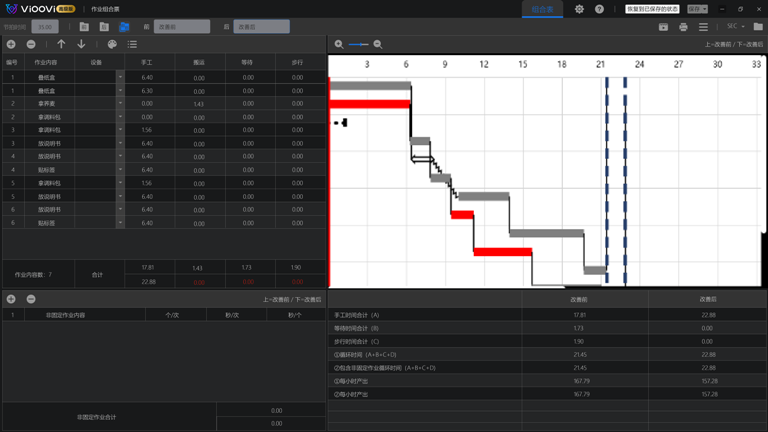This screenshot has width=768, height=432.
Task: Click the takt time field showing 35.00
Action: click(x=45, y=27)
